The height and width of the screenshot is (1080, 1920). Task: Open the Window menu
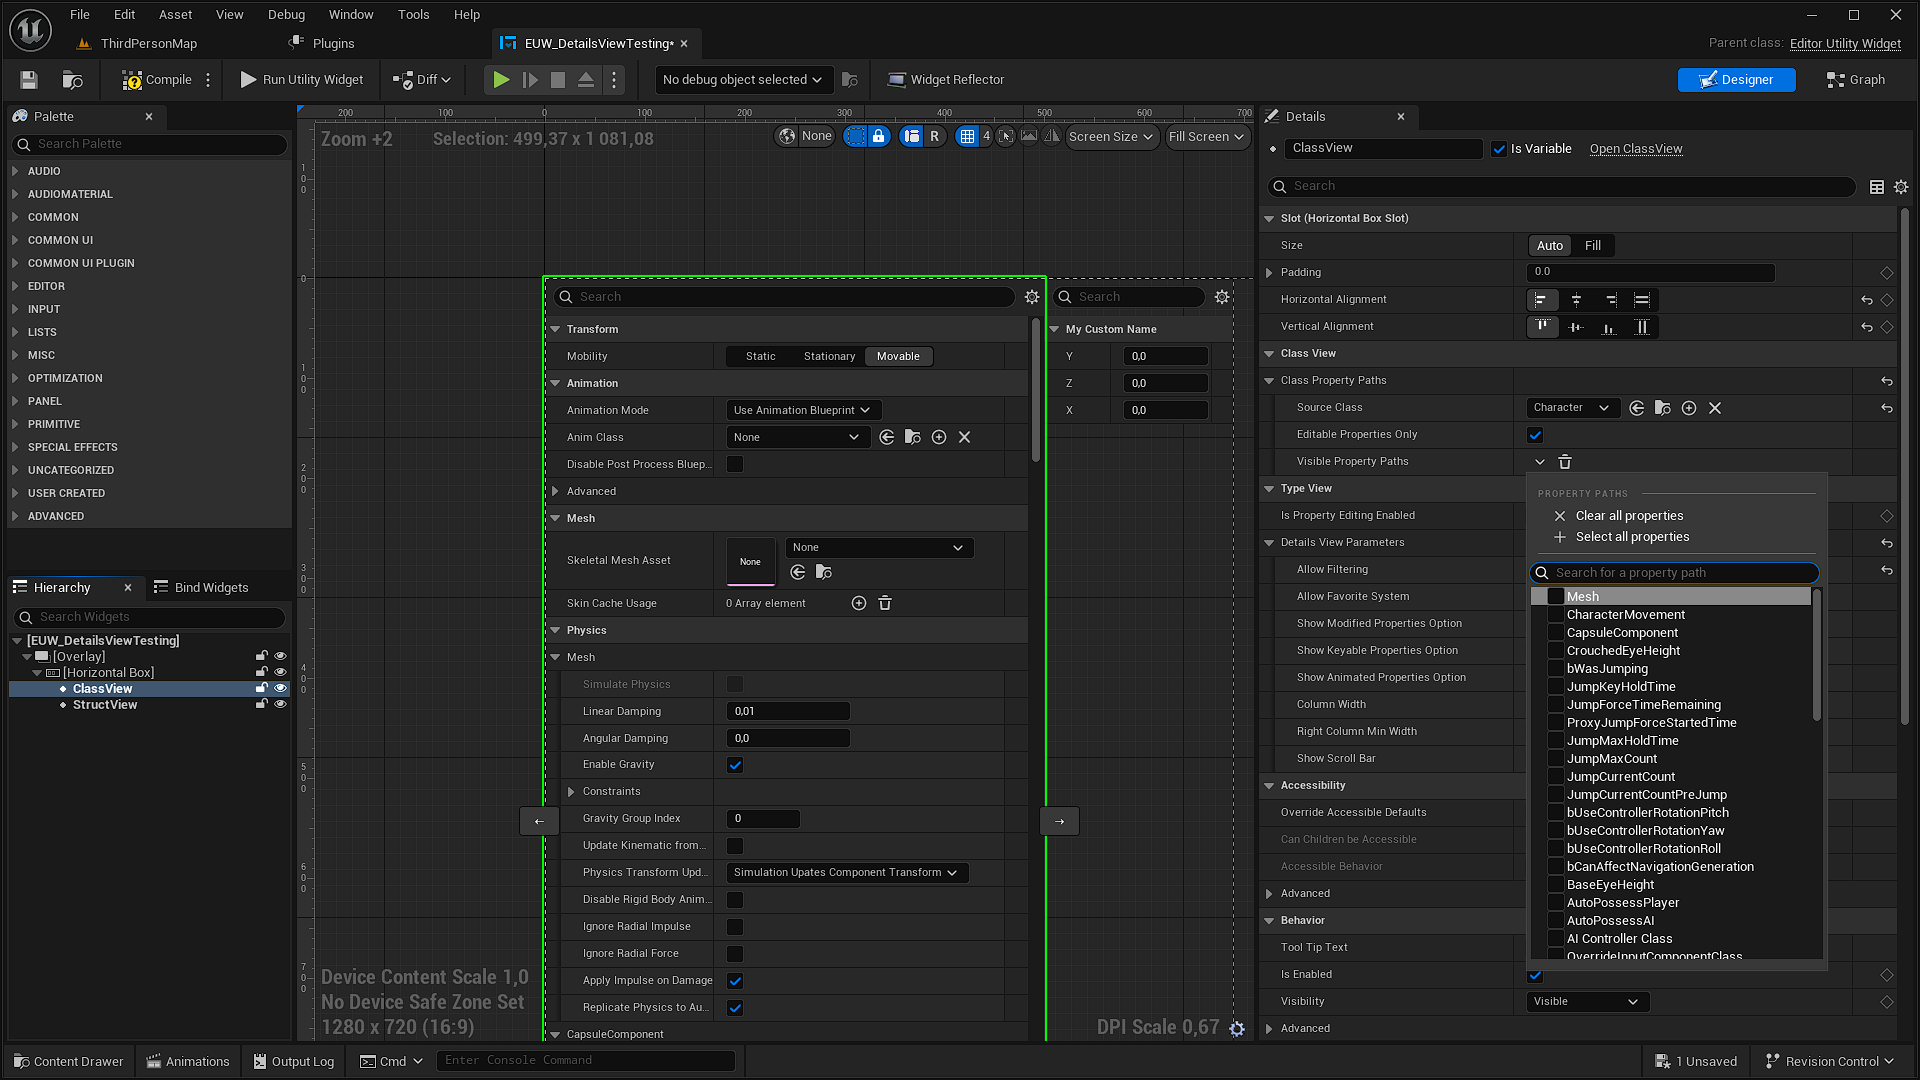click(x=351, y=15)
